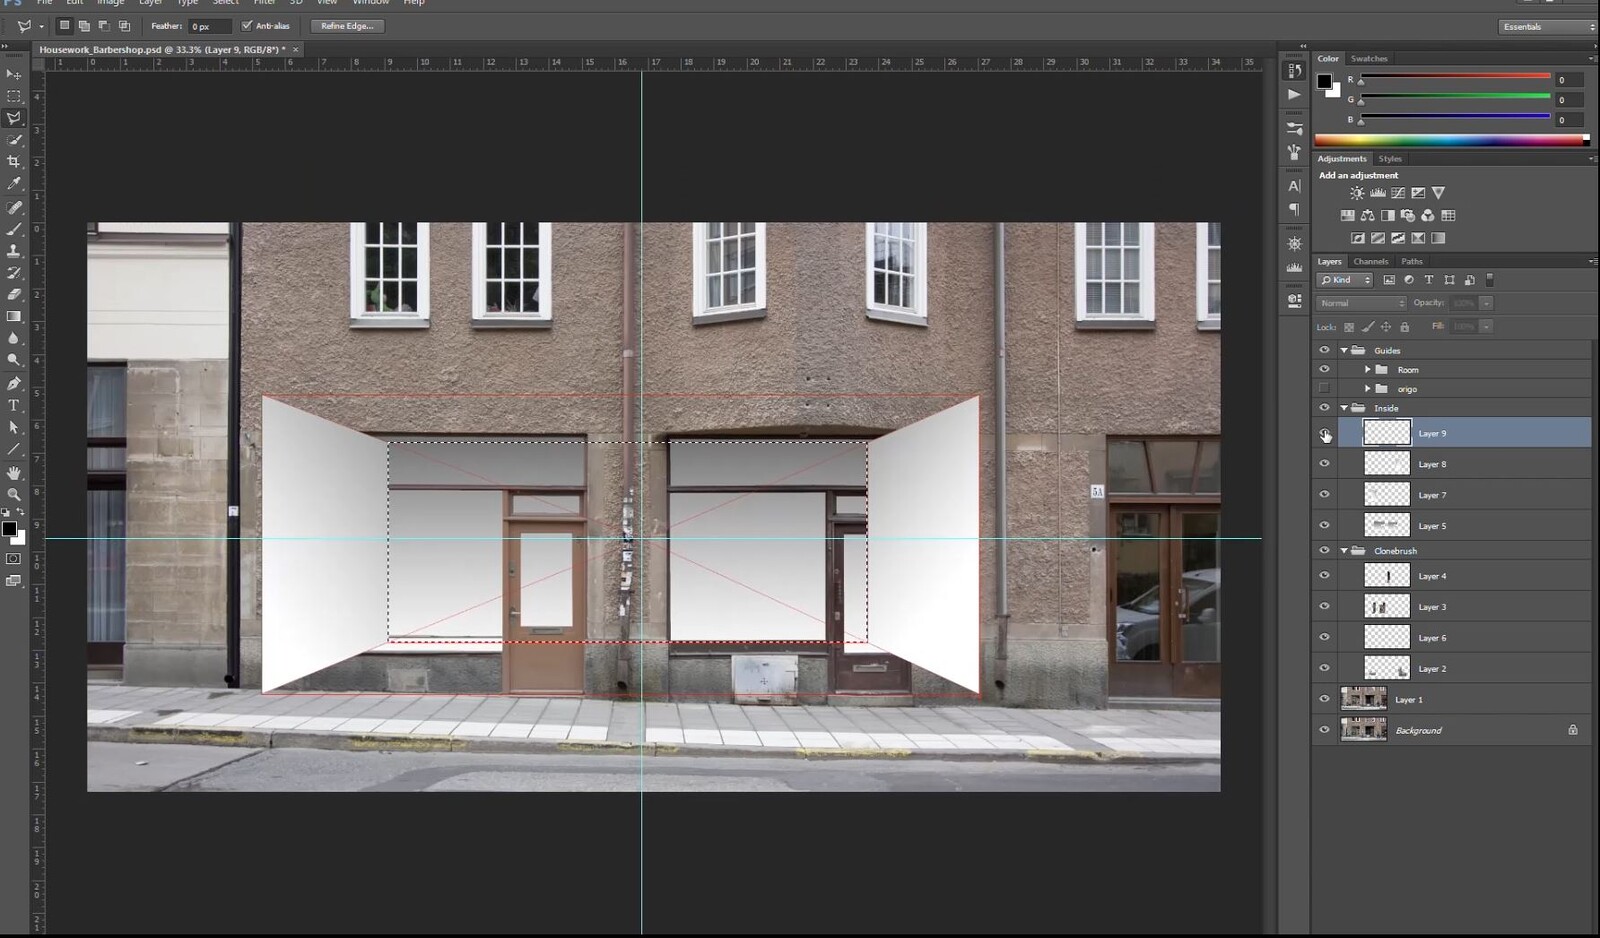This screenshot has width=1600, height=938.
Task: Hide Layer 1
Action: [x=1324, y=699]
